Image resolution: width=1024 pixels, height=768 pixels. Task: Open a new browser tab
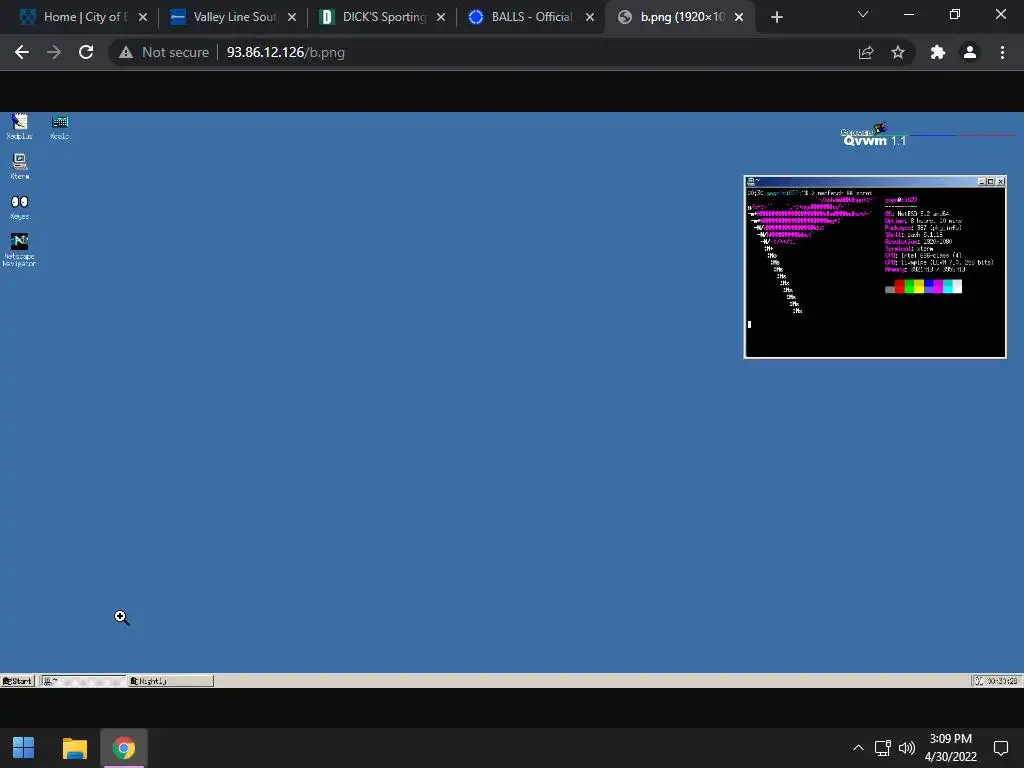pyautogui.click(x=776, y=17)
